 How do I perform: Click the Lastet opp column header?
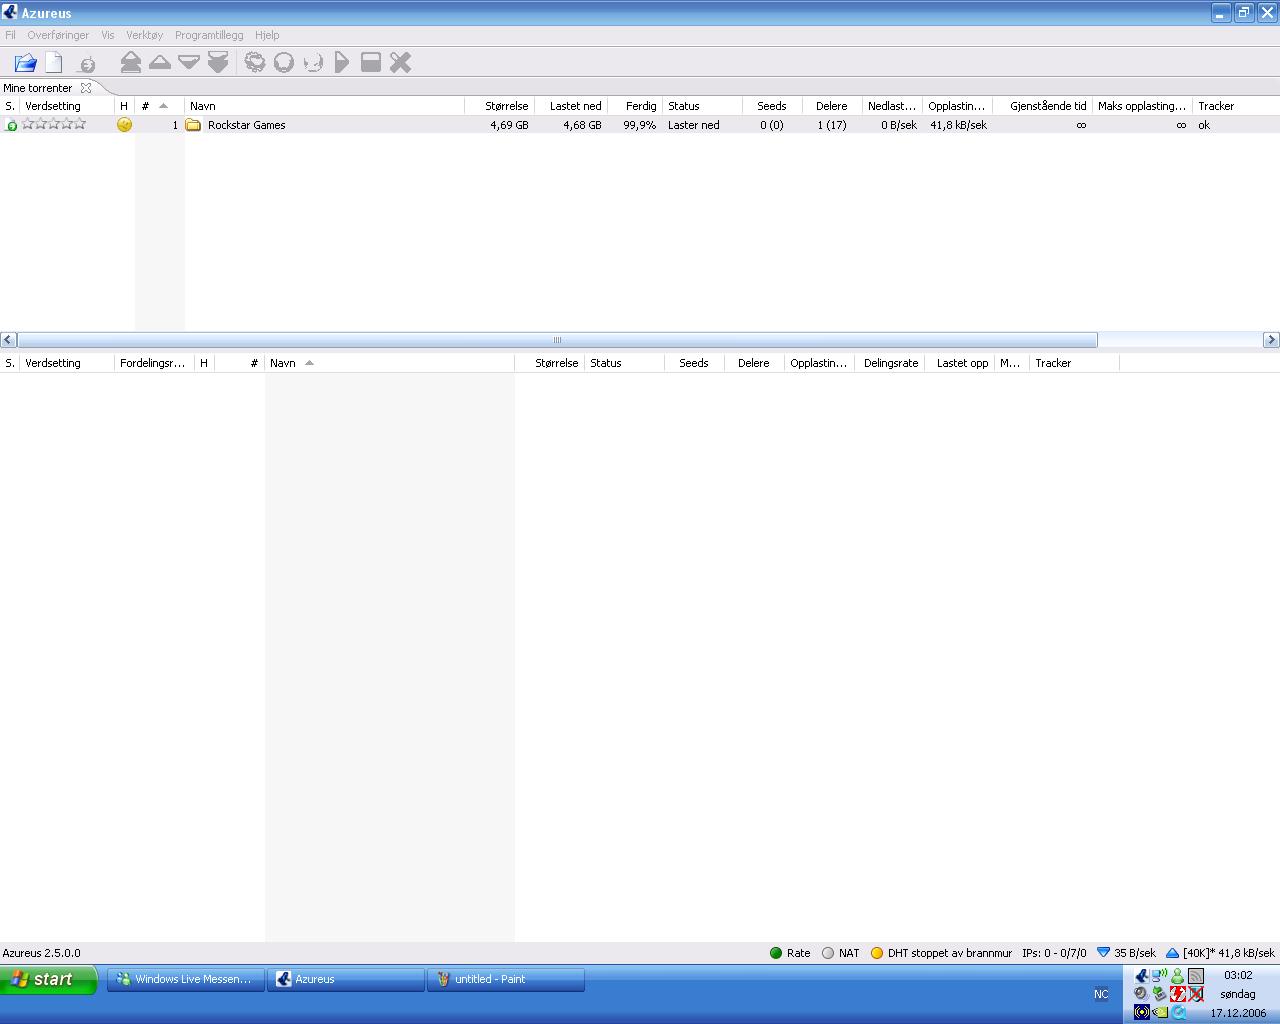(959, 363)
